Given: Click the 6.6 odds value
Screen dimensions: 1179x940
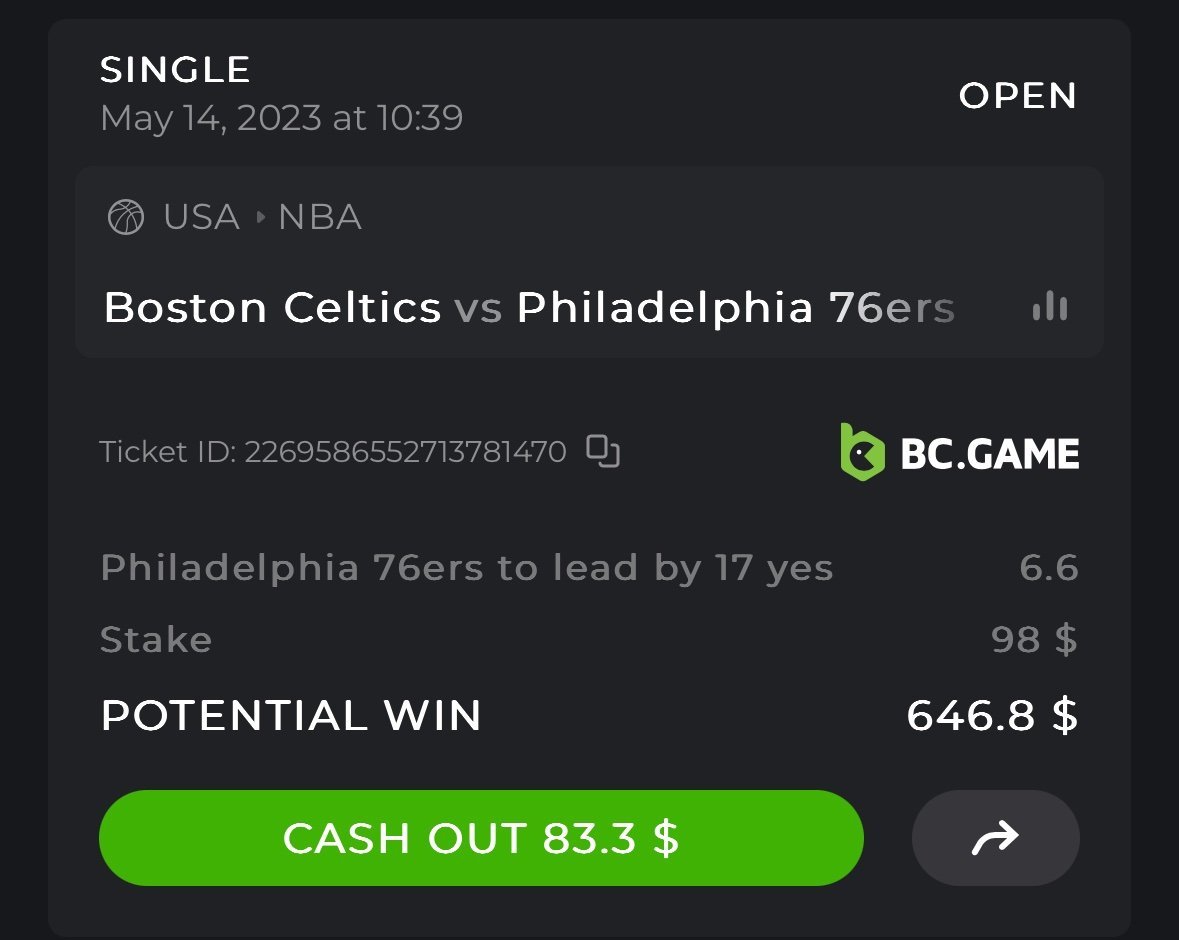Looking at the screenshot, I should point(1048,568).
